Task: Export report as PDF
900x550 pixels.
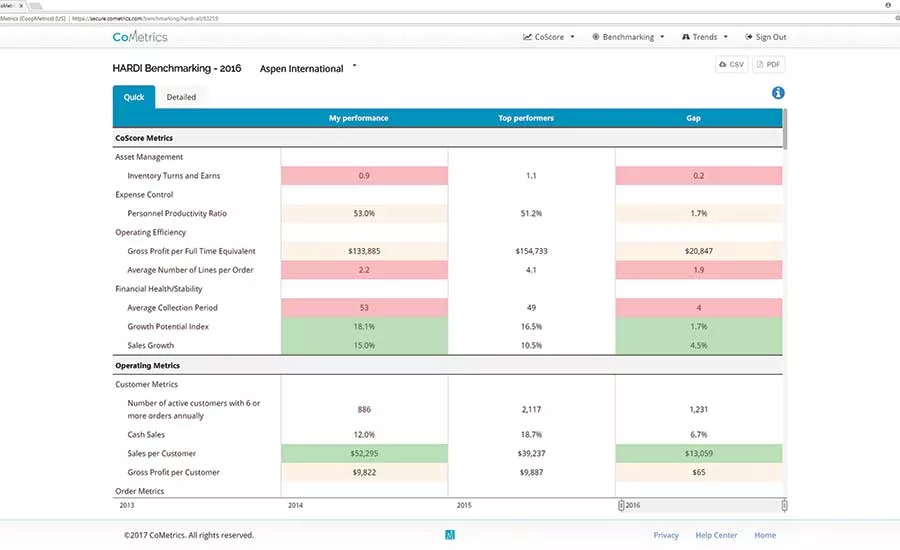Action: click(x=768, y=64)
